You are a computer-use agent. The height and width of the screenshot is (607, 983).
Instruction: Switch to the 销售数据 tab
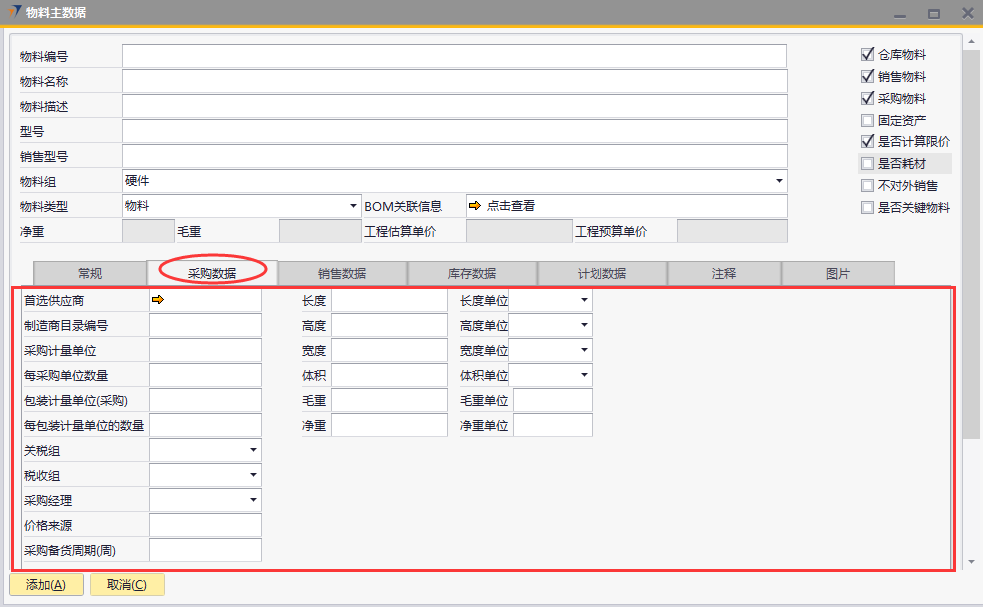coord(342,273)
